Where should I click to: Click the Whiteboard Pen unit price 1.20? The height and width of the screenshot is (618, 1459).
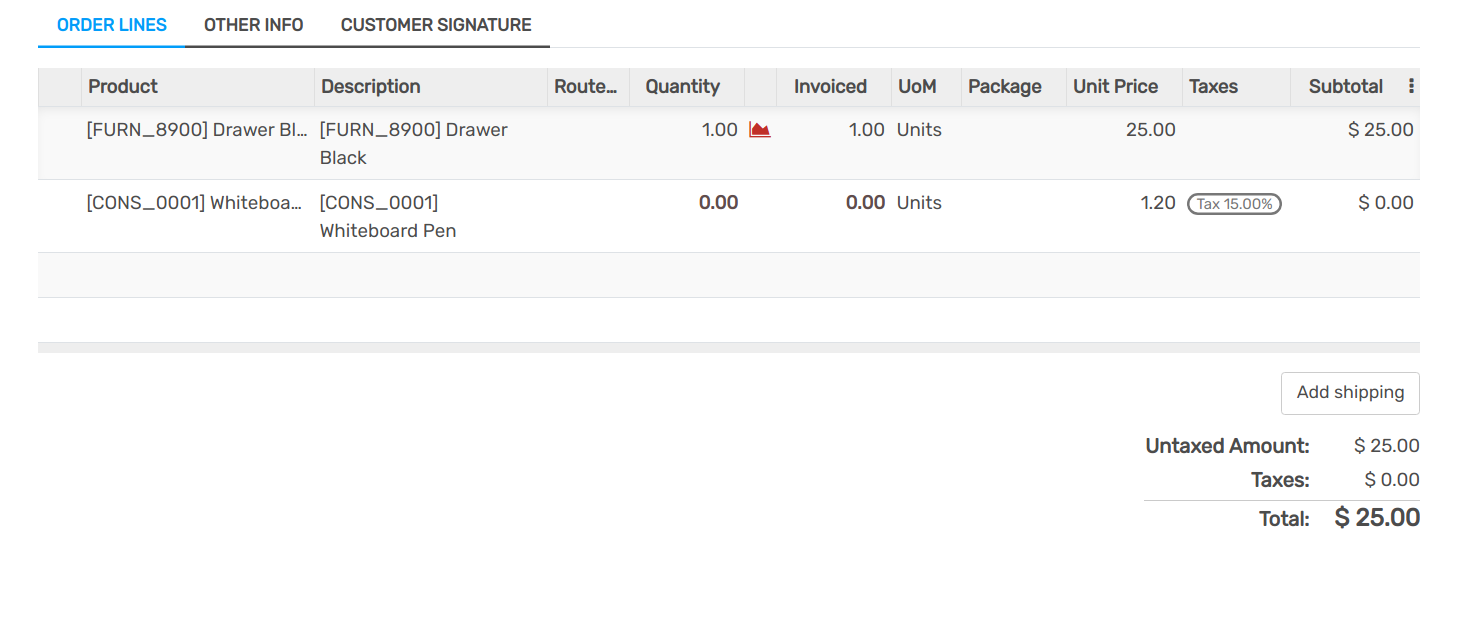pyautogui.click(x=1157, y=203)
